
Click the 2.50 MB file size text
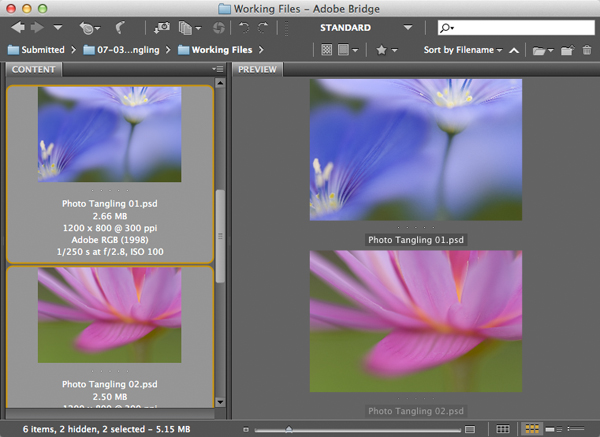109,397
